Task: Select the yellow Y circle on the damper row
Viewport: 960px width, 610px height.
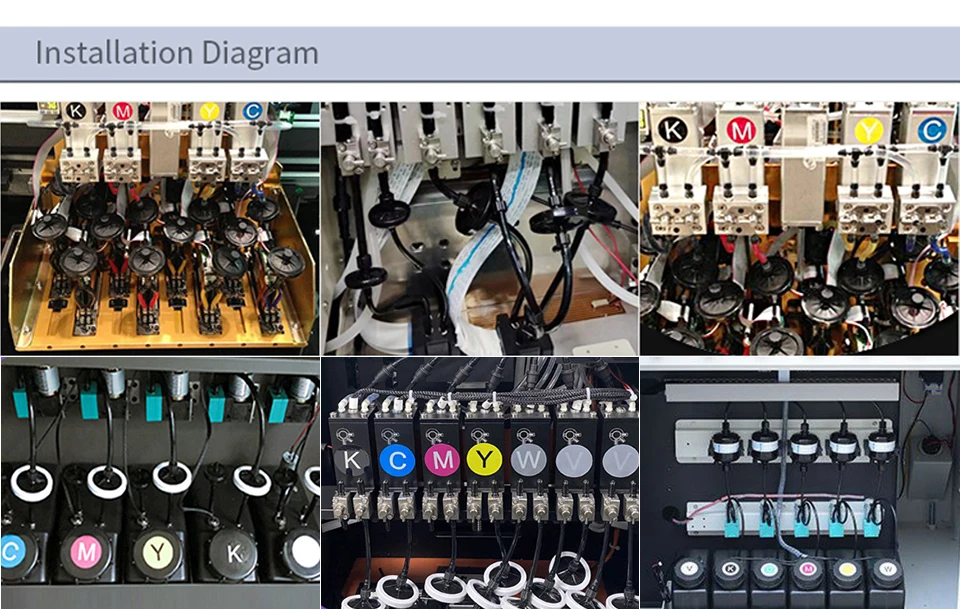Action: (x=484, y=459)
